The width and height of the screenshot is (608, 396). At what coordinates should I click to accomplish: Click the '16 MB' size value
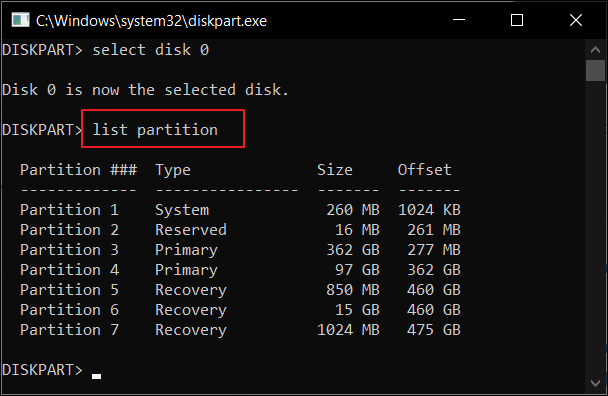coord(358,230)
